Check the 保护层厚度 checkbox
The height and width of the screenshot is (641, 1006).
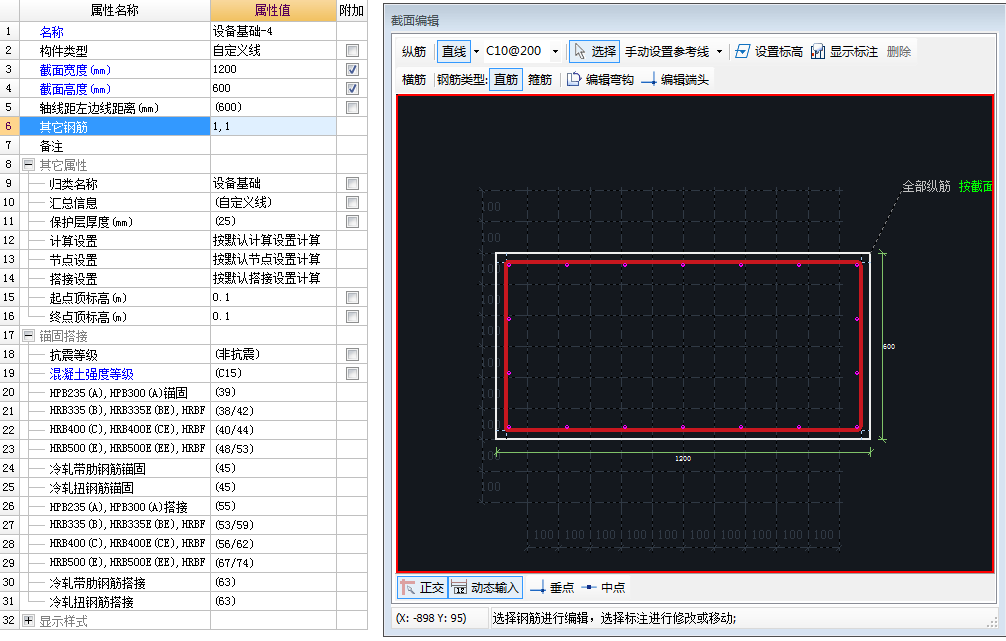click(x=352, y=221)
